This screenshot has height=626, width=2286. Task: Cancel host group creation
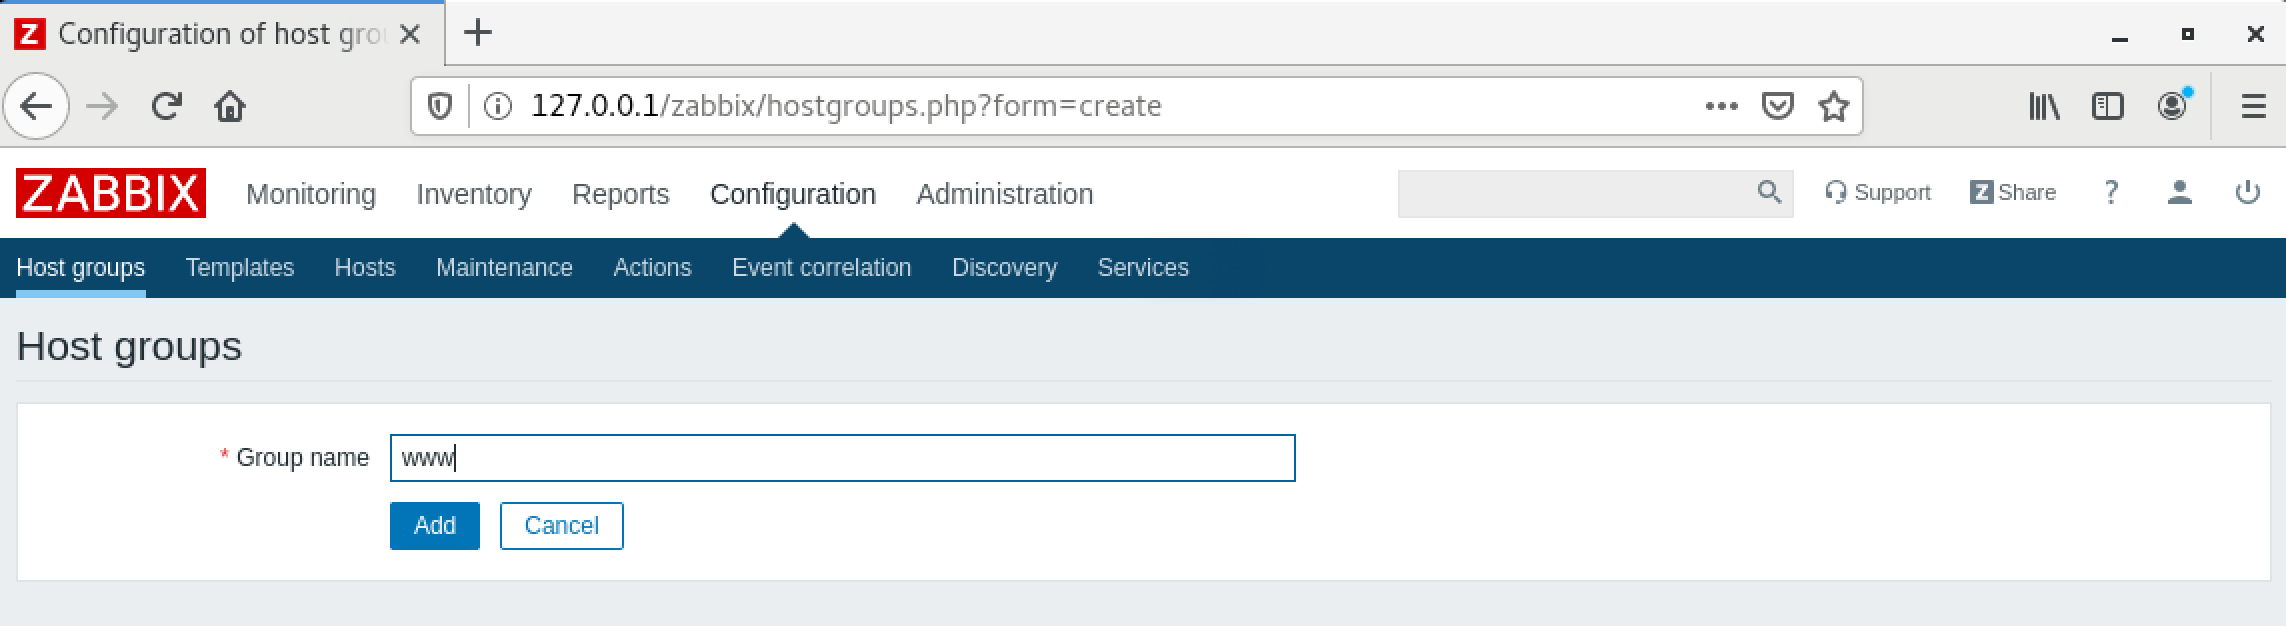(x=562, y=526)
